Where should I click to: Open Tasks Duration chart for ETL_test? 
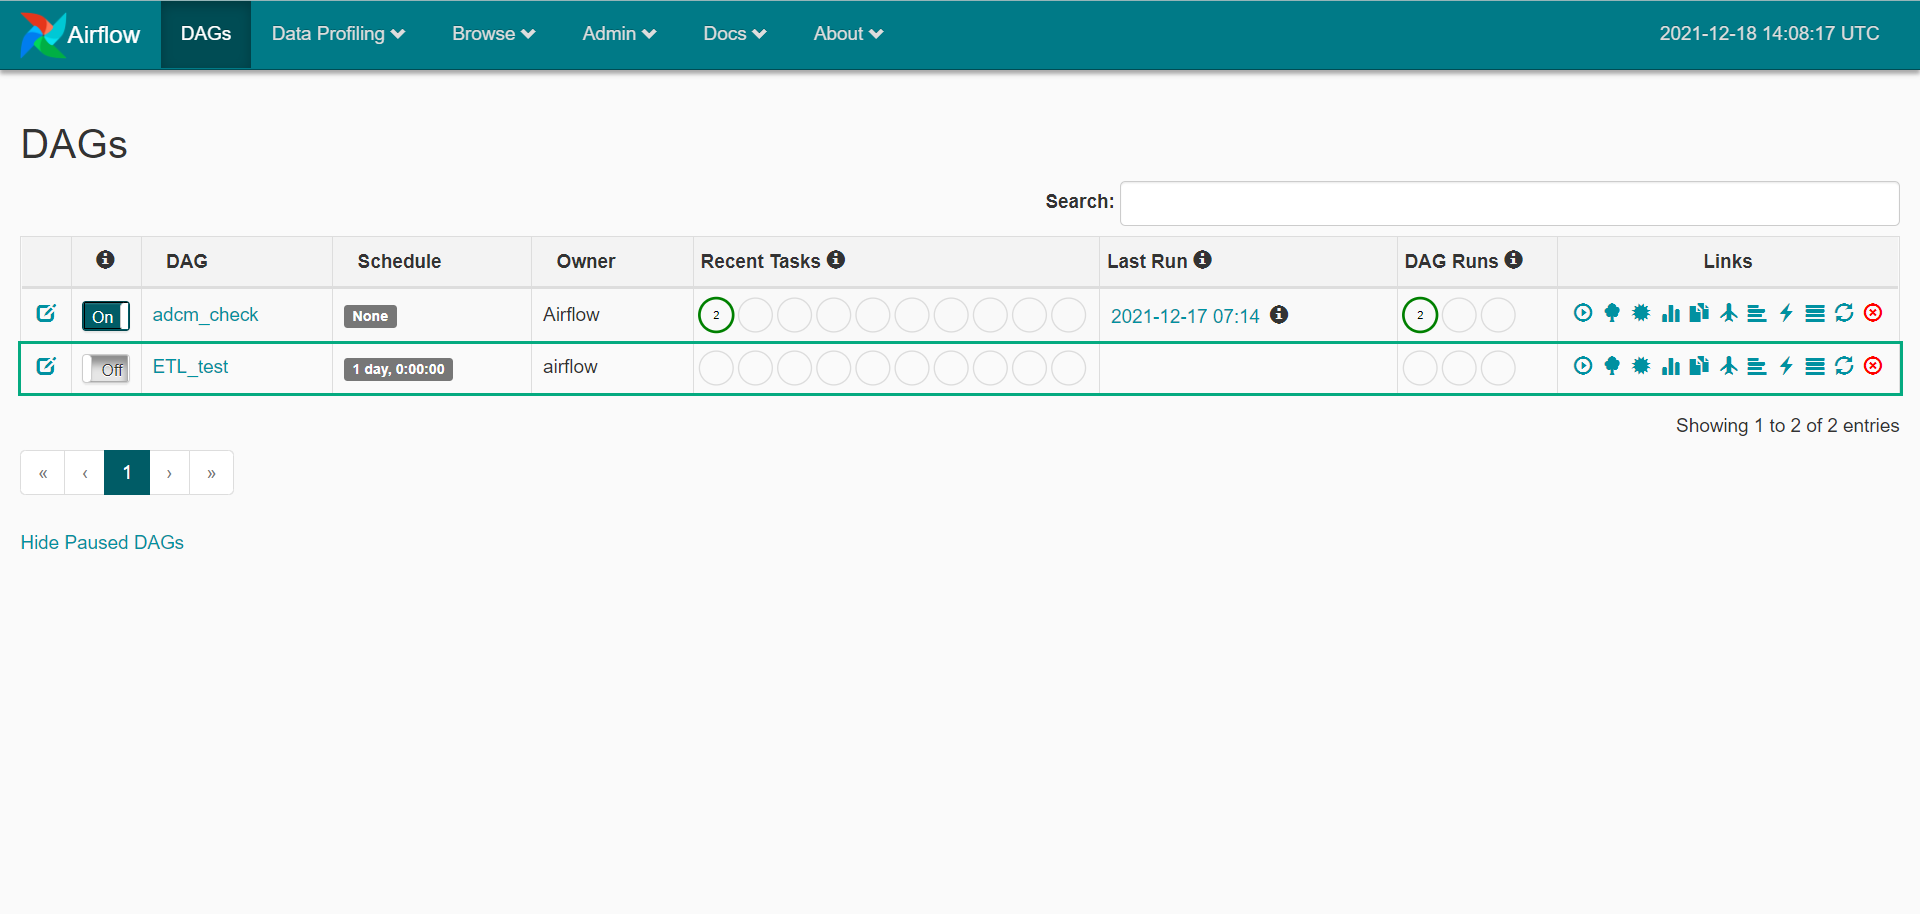click(1670, 366)
